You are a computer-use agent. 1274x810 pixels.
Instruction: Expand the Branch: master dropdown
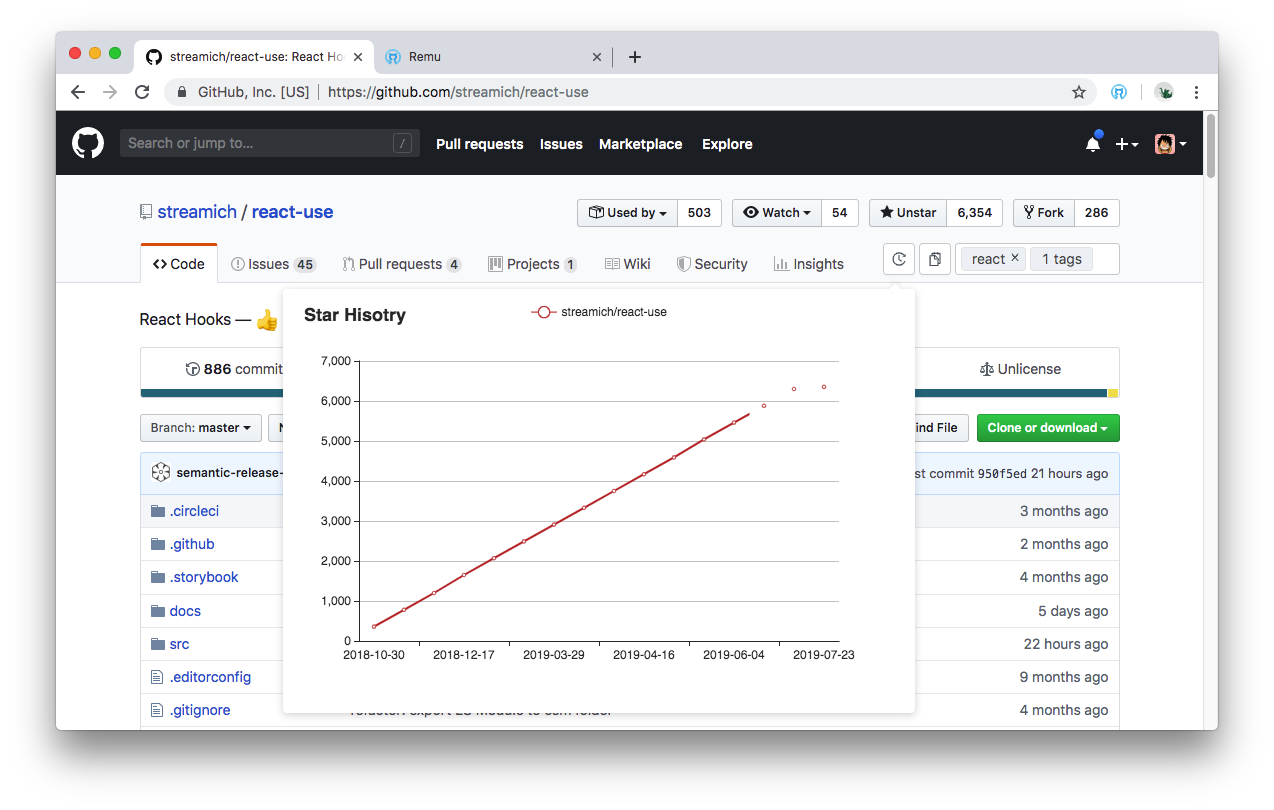pos(201,428)
